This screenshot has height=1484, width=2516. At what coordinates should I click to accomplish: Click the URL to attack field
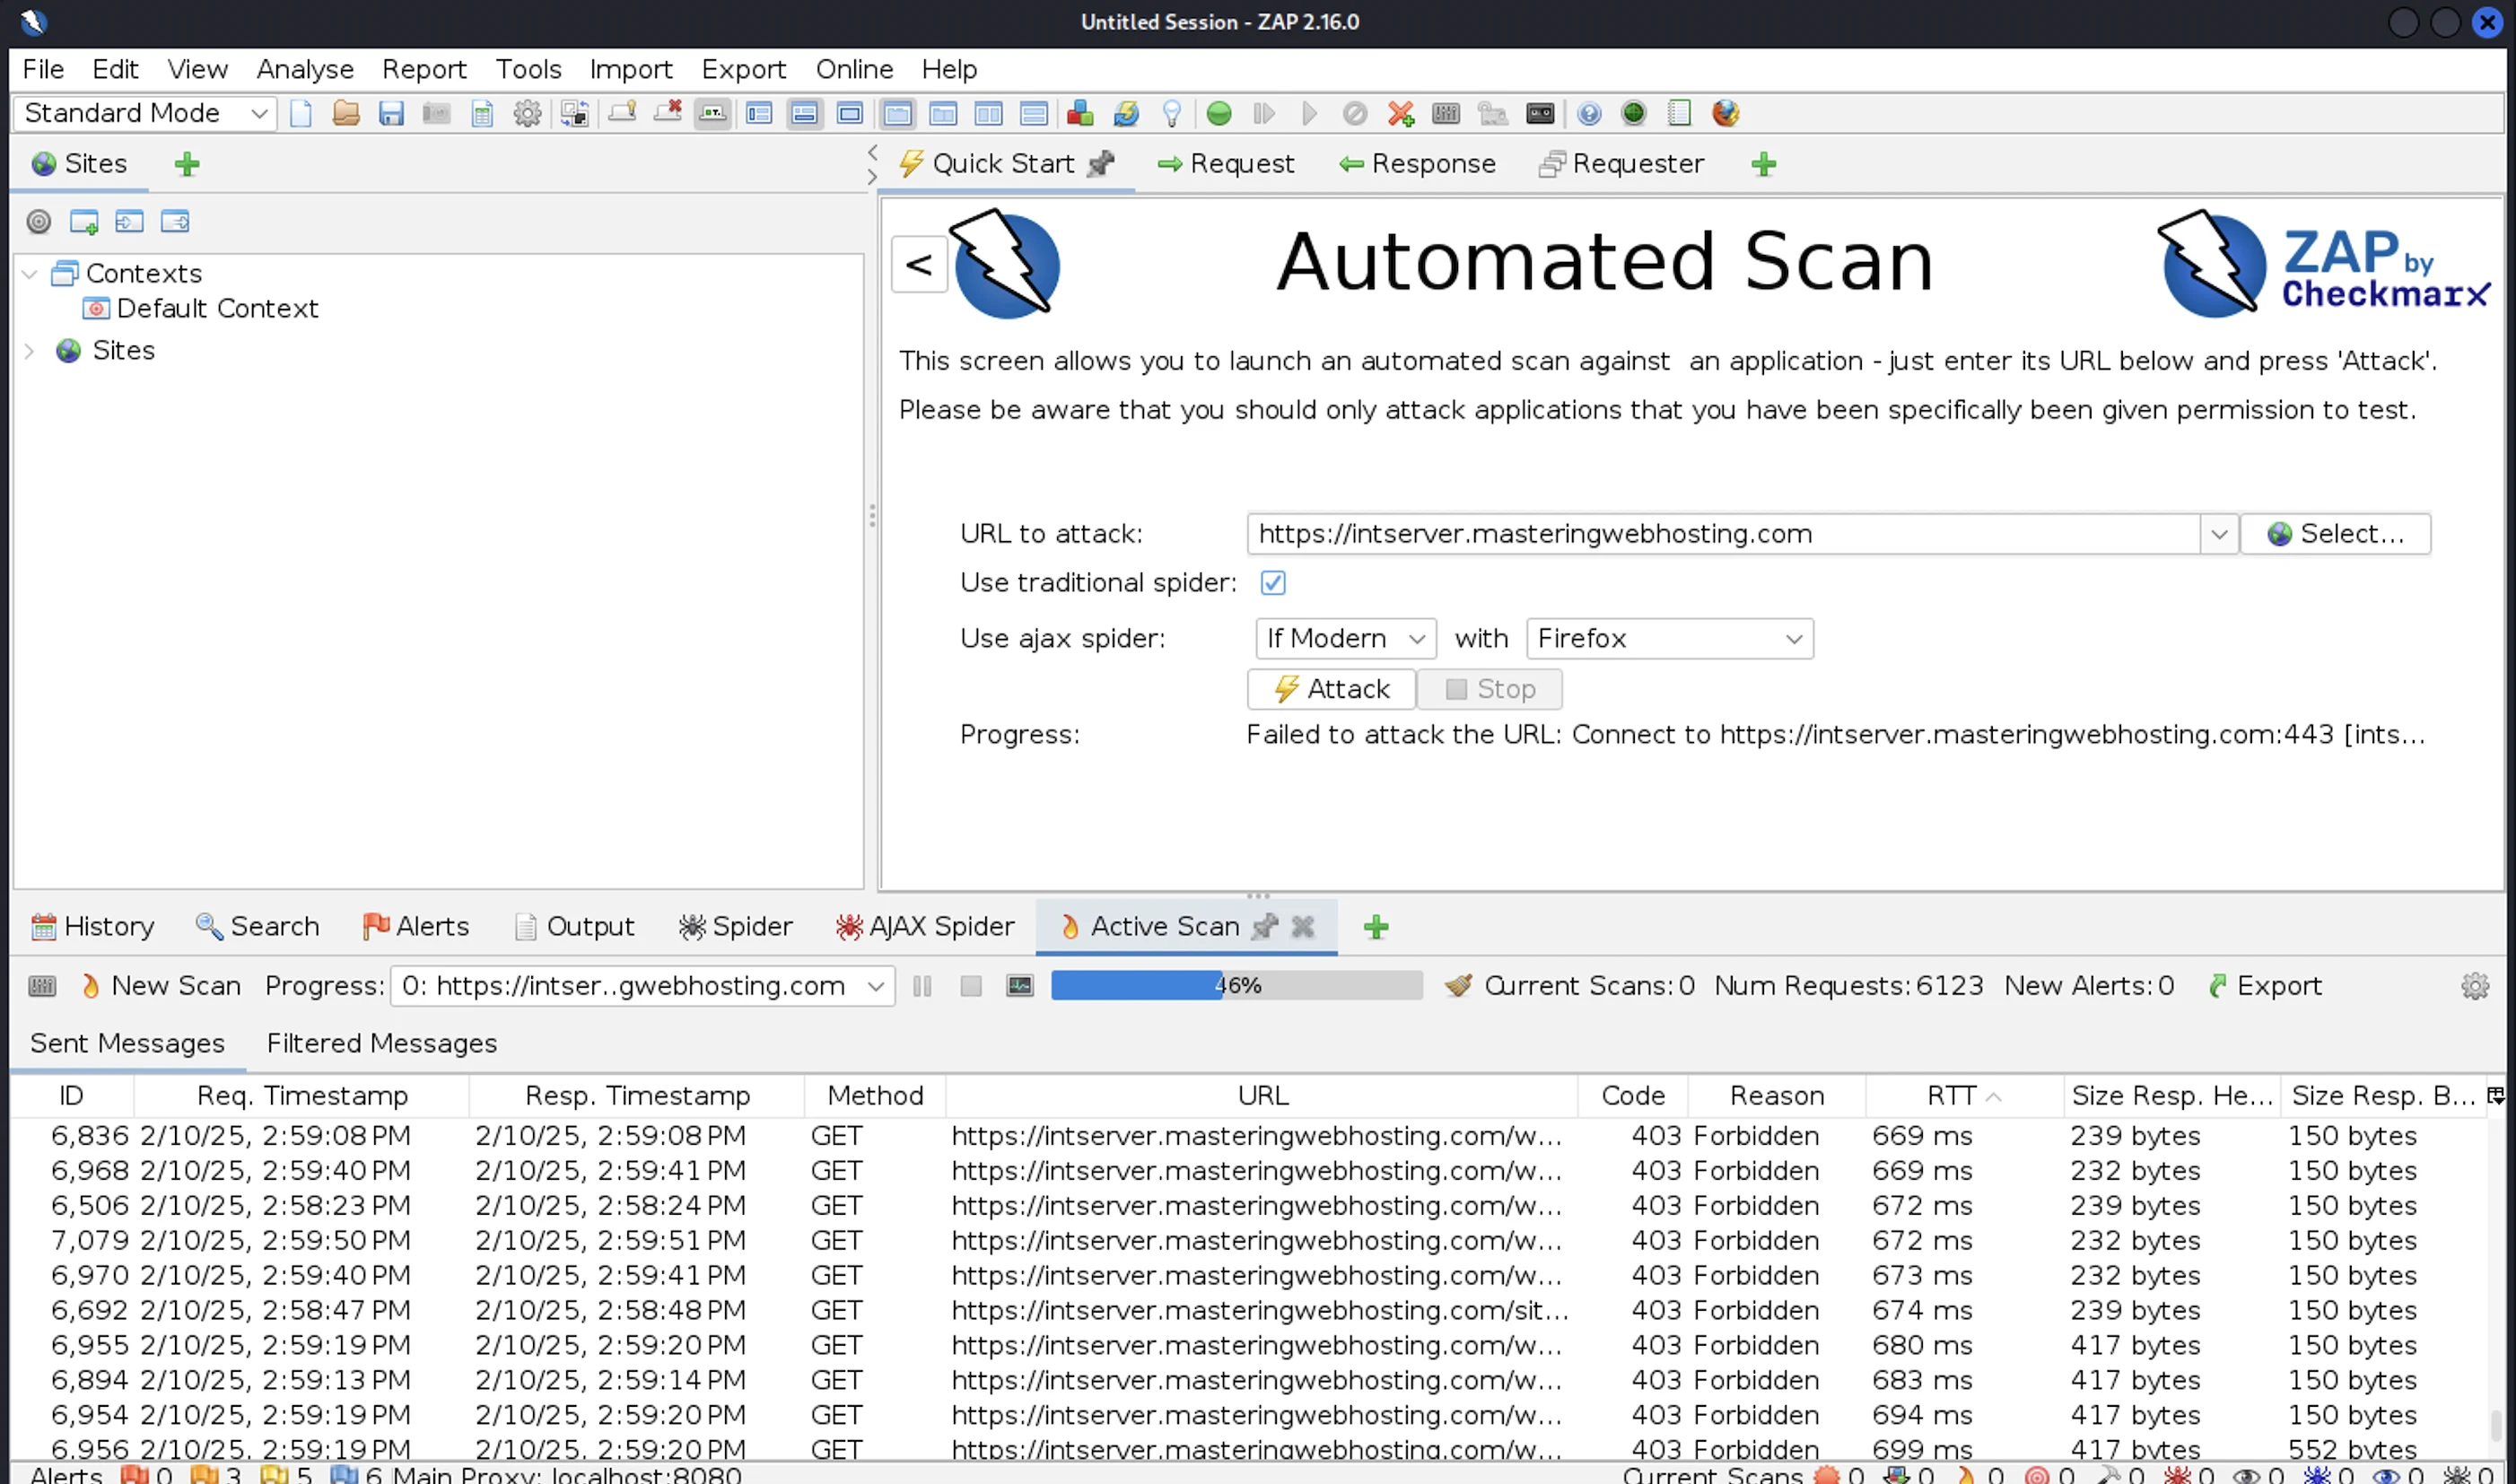[1722, 534]
